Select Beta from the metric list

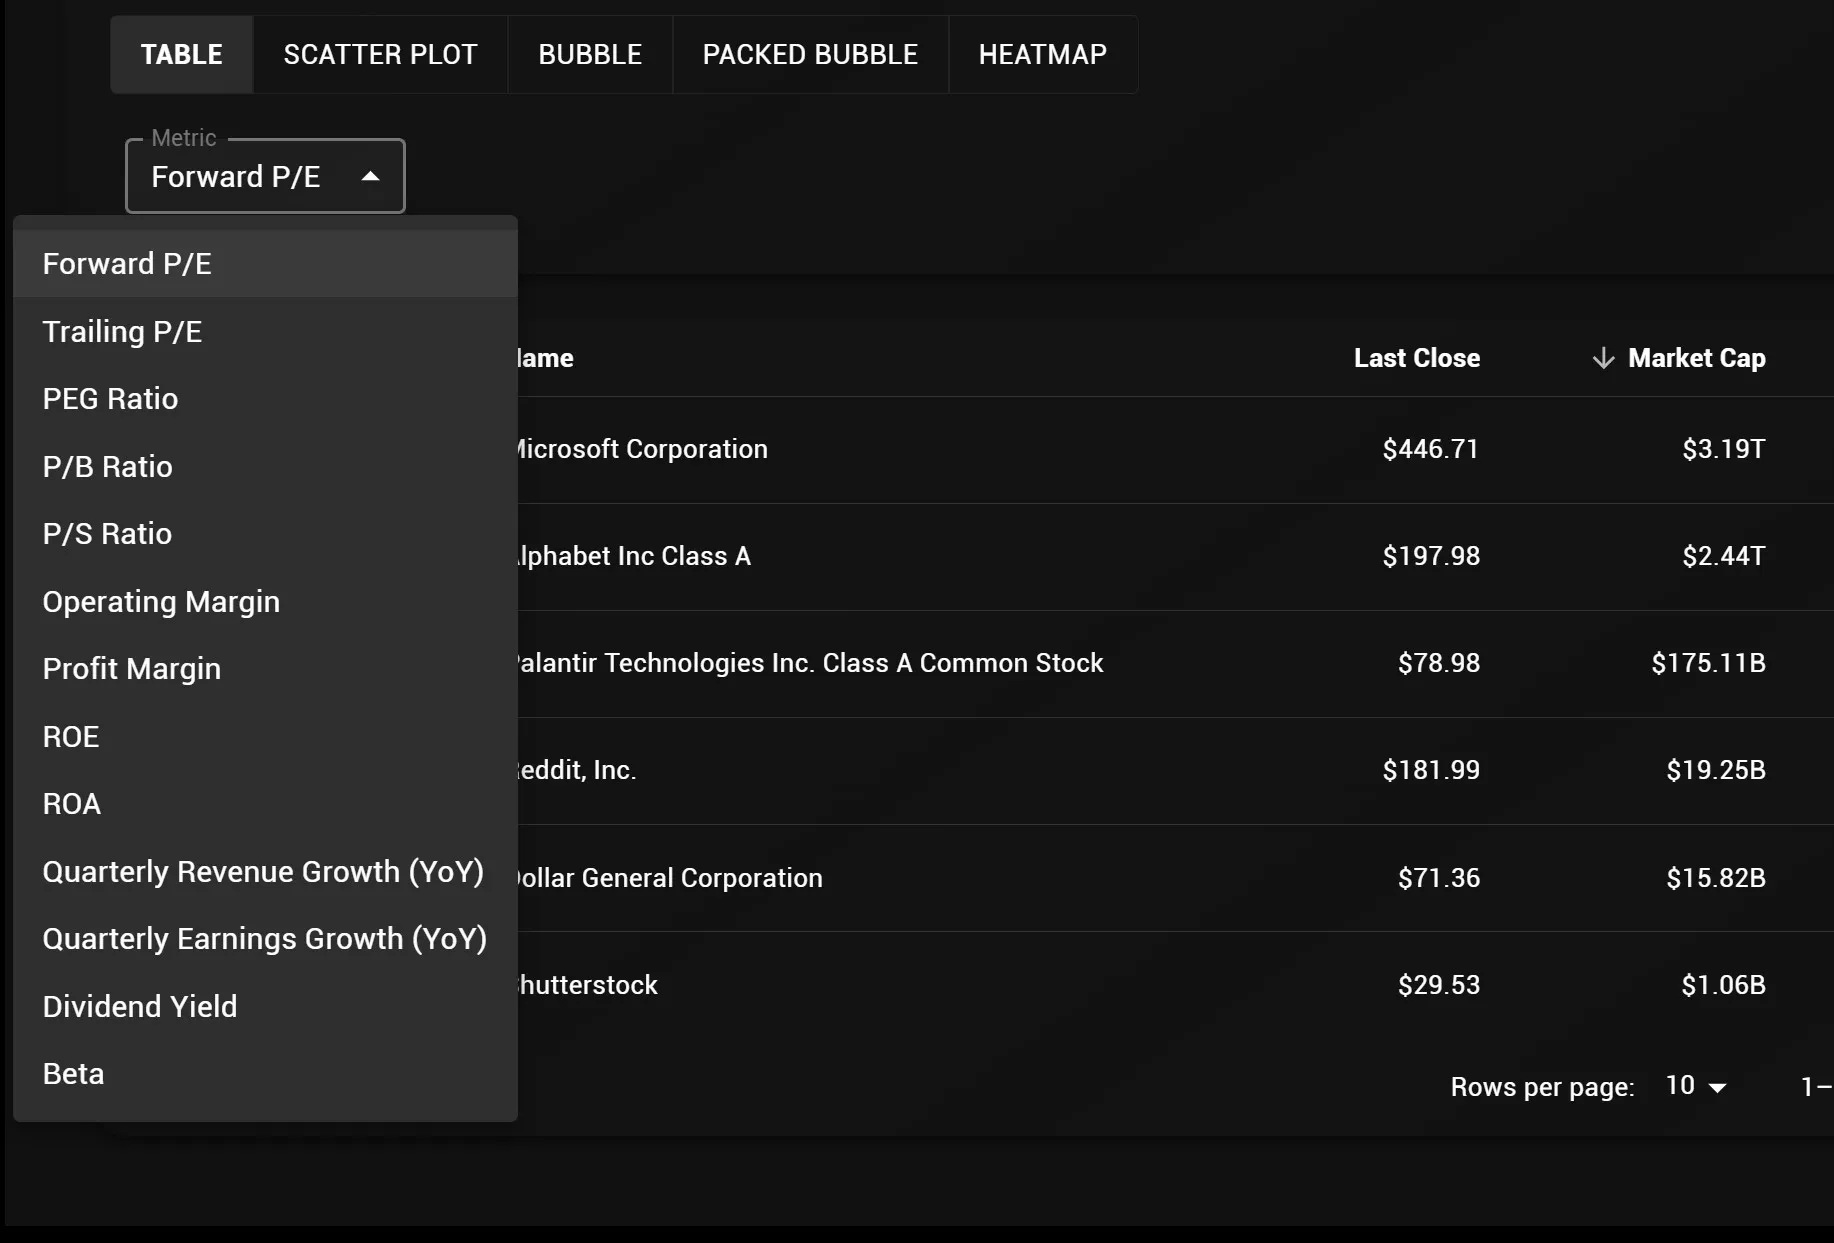[265, 1074]
